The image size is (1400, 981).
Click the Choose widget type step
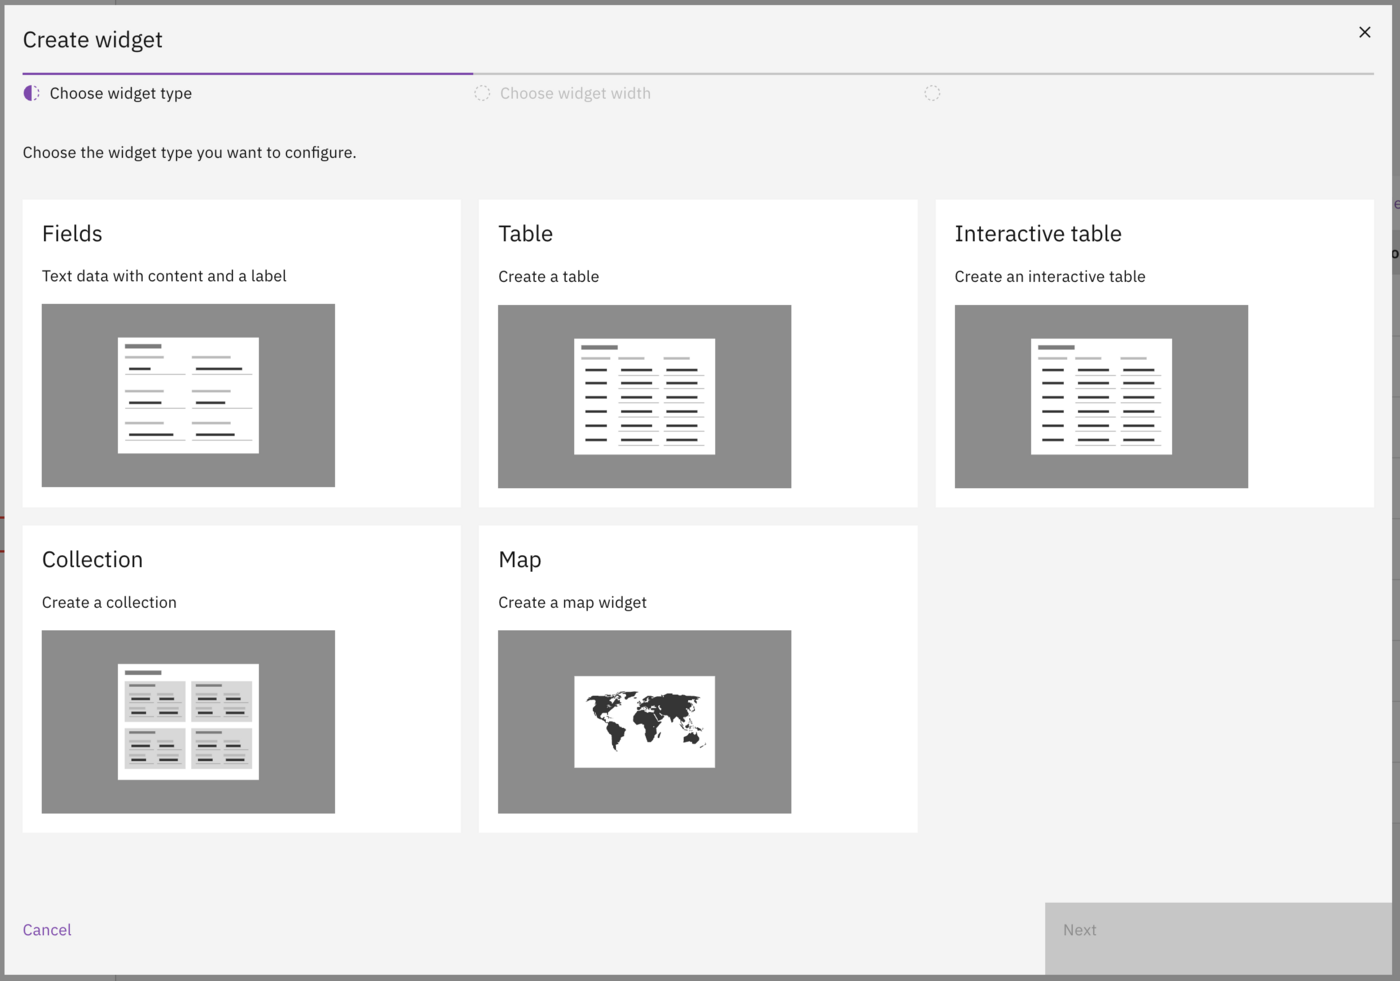pyautogui.click(x=120, y=93)
